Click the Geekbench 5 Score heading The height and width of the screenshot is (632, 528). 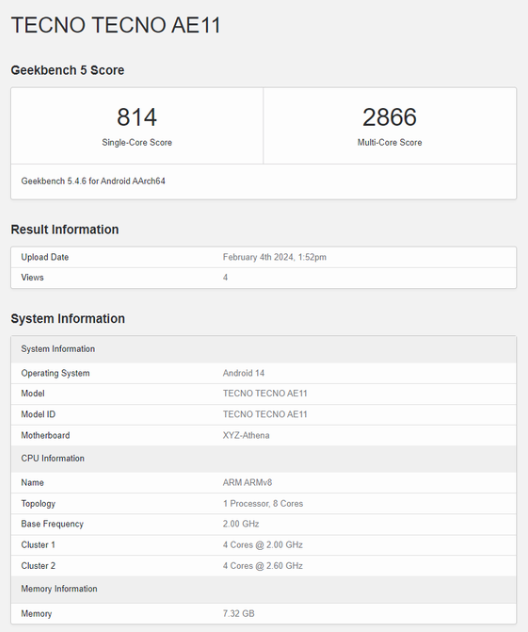tap(67, 70)
